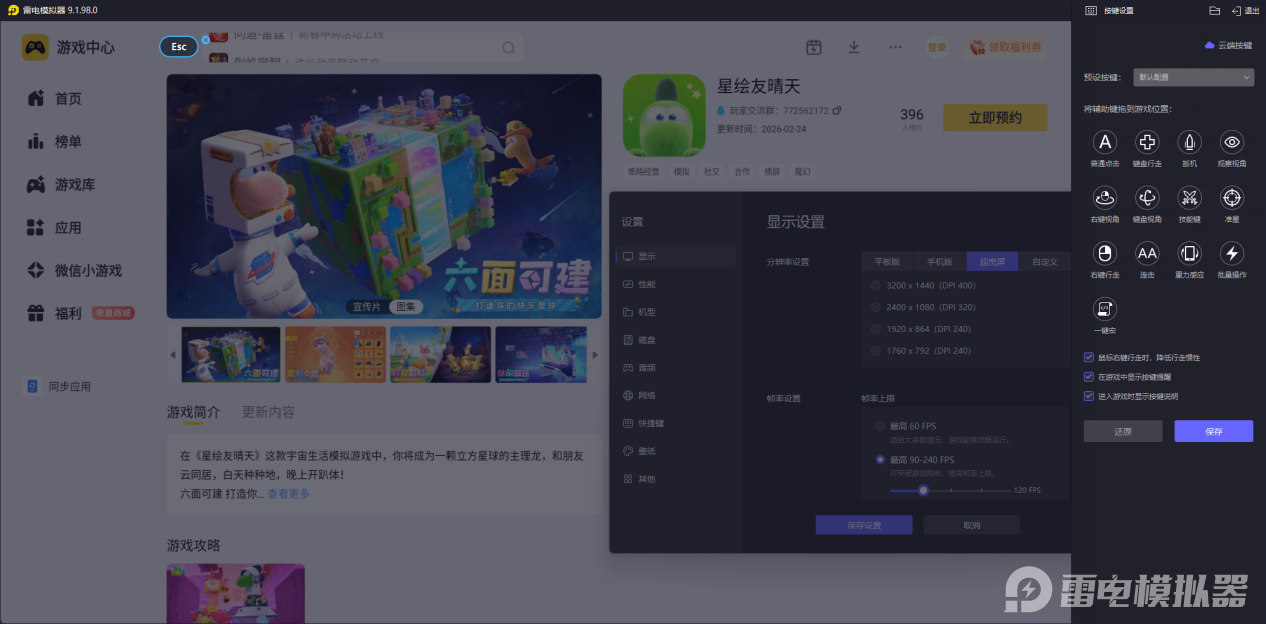Select the 一键宏 macro script icon
Image resolution: width=1266 pixels, height=624 pixels.
(1104, 308)
